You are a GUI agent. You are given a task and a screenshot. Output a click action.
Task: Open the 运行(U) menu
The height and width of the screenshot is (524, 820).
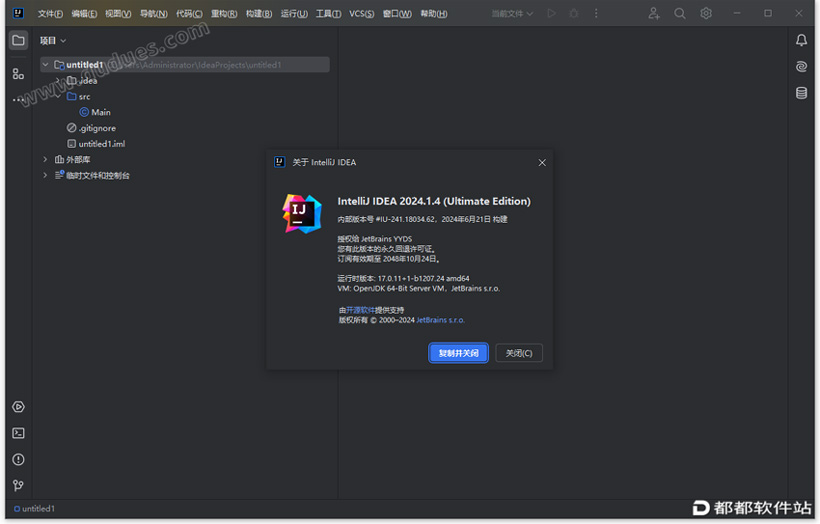pos(294,14)
